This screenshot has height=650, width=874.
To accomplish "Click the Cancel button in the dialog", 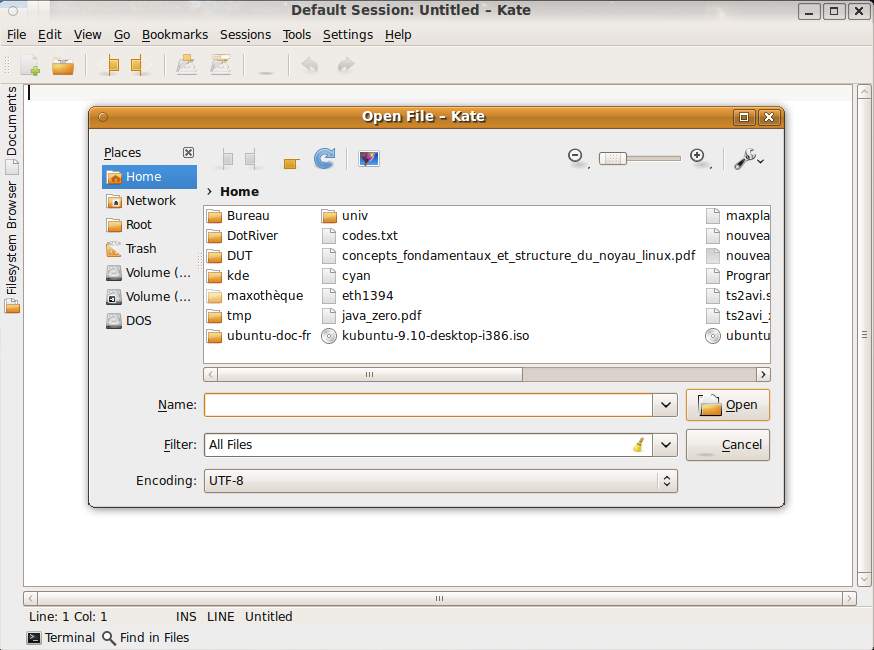I will pyautogui.click(x=727, y=445).
